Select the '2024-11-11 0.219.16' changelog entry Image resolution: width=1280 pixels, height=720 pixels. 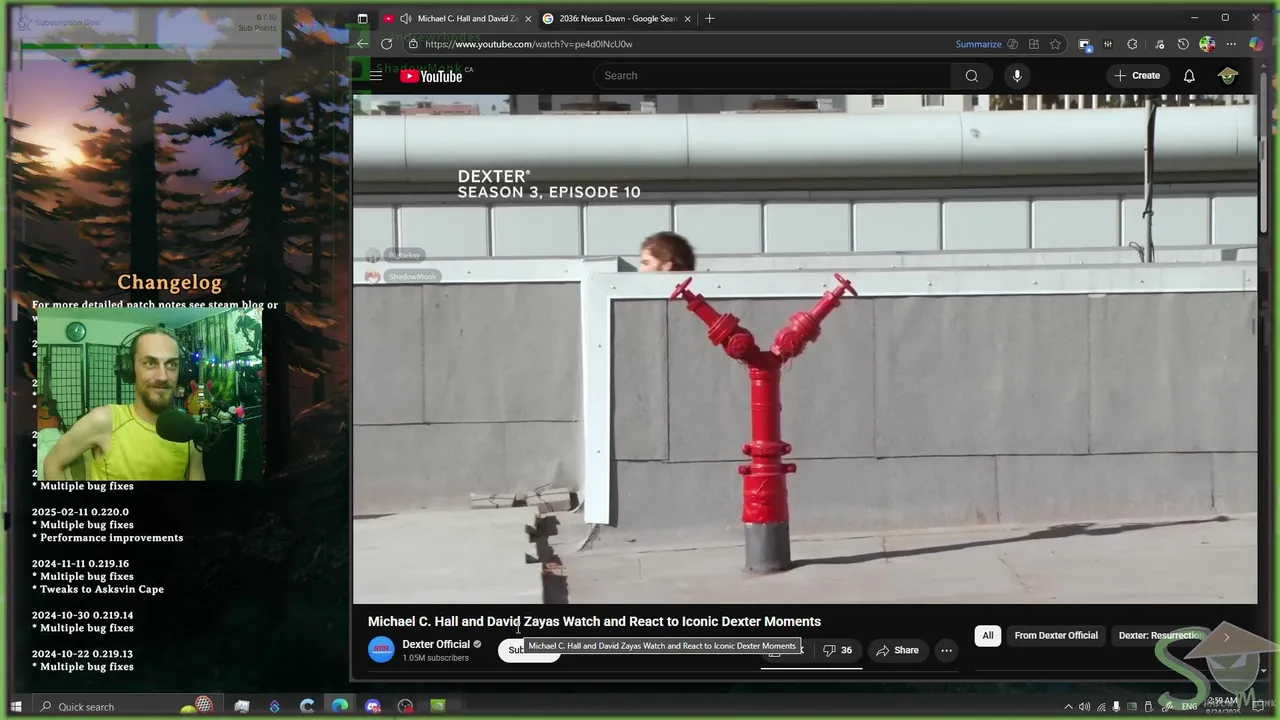[80, 564]
